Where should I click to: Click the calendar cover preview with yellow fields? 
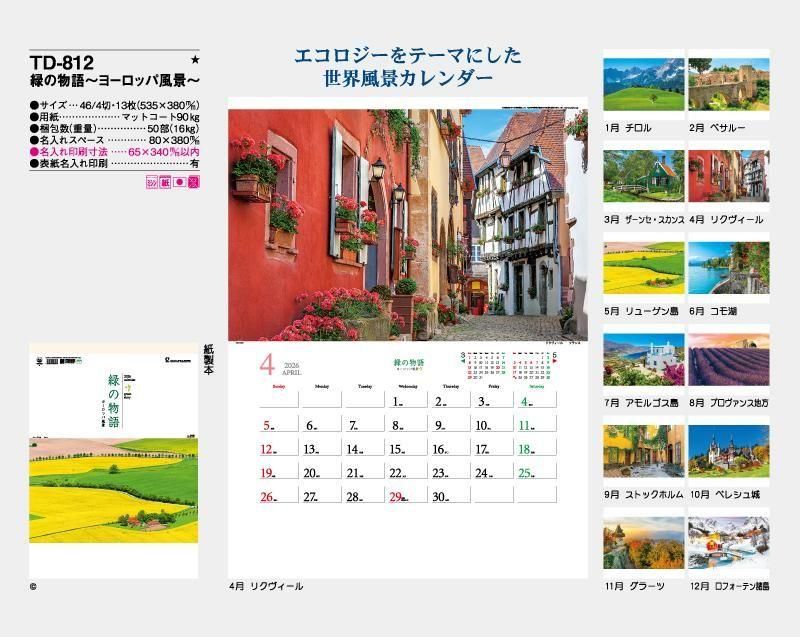[x=113, y=461]
